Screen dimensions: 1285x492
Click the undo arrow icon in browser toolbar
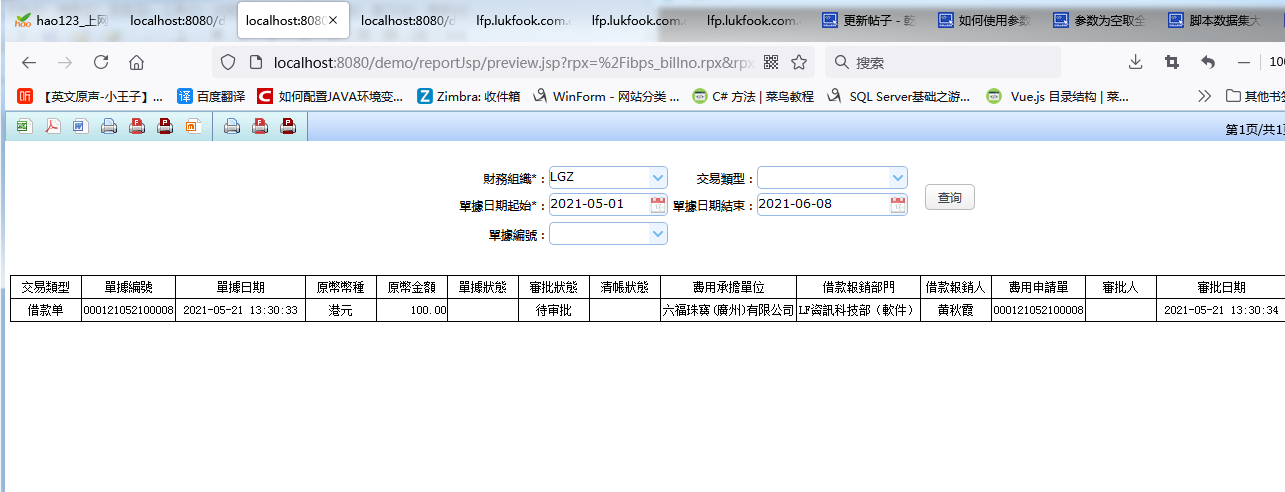(x=1208, y=62)
